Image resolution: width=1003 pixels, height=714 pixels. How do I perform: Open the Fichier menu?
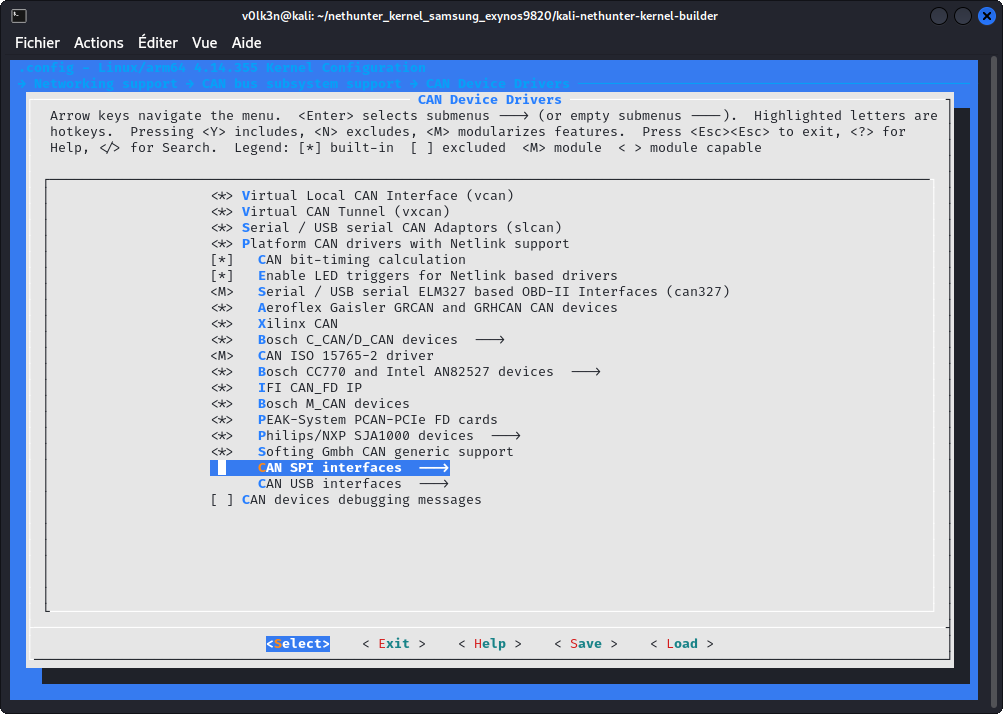tap(37, 43)
